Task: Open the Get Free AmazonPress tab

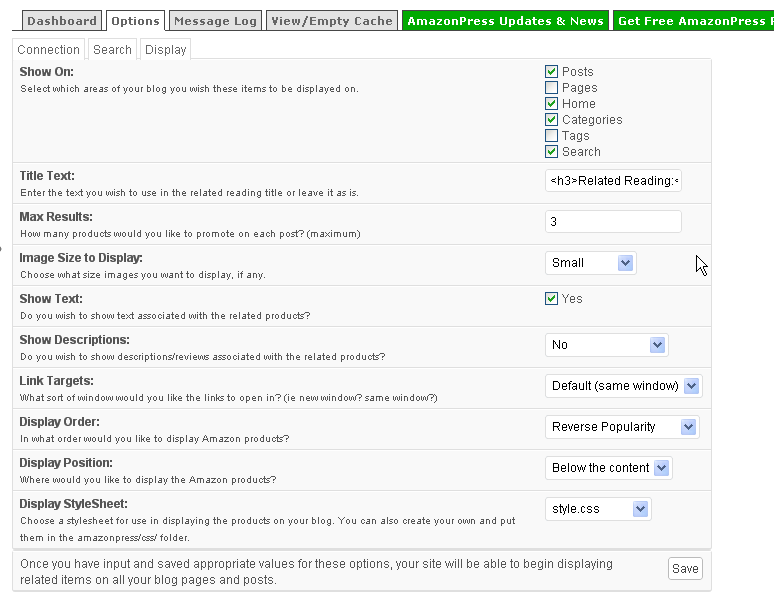Action: pos(694,21)
